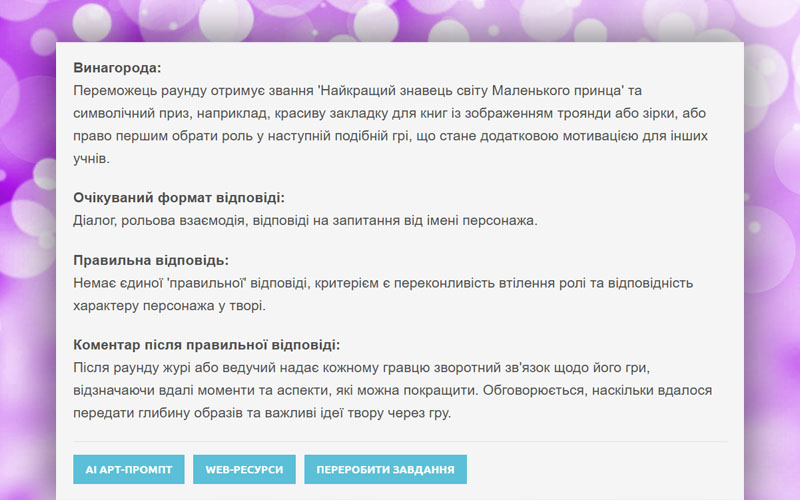Viewport: 800px width, 500px height.
Task: Click the 'Правильна відповідь:' heading
Action: pos(151,260)
